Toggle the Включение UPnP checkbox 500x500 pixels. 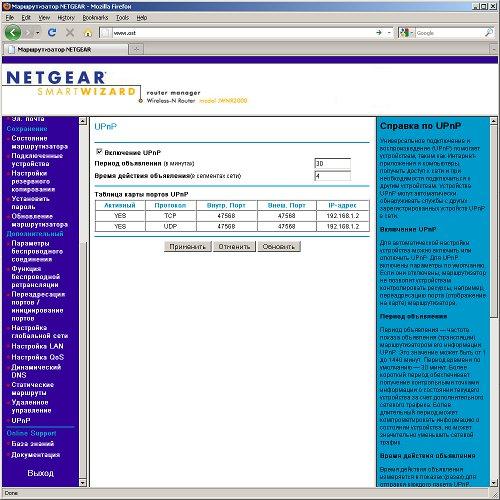[x=99, y=152]
